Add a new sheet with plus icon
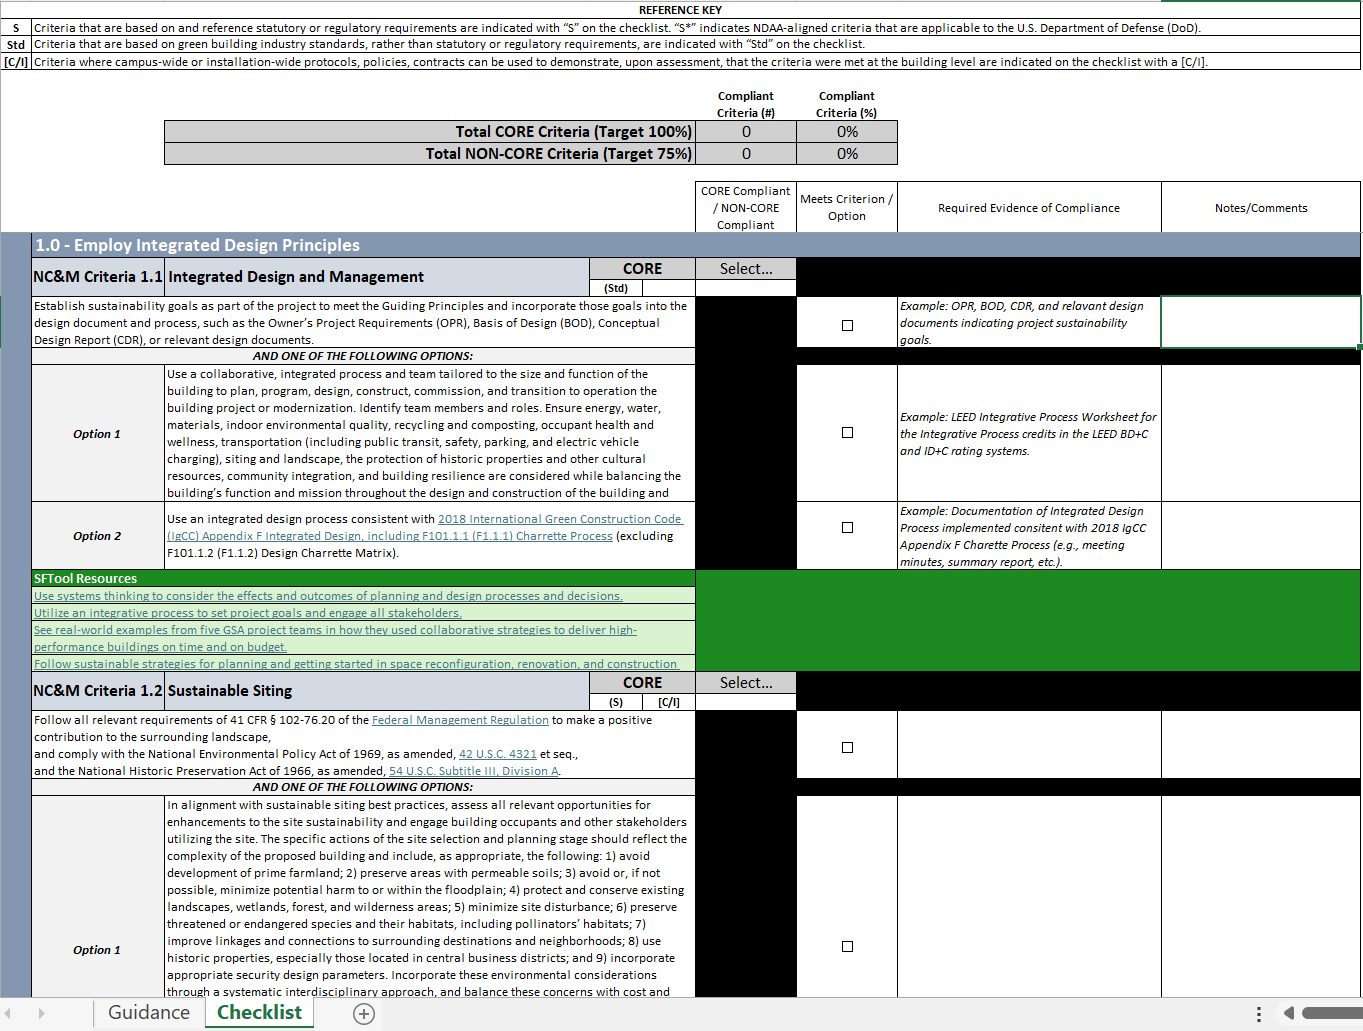This screenshot has width=1363, height=1031. 364,1014
